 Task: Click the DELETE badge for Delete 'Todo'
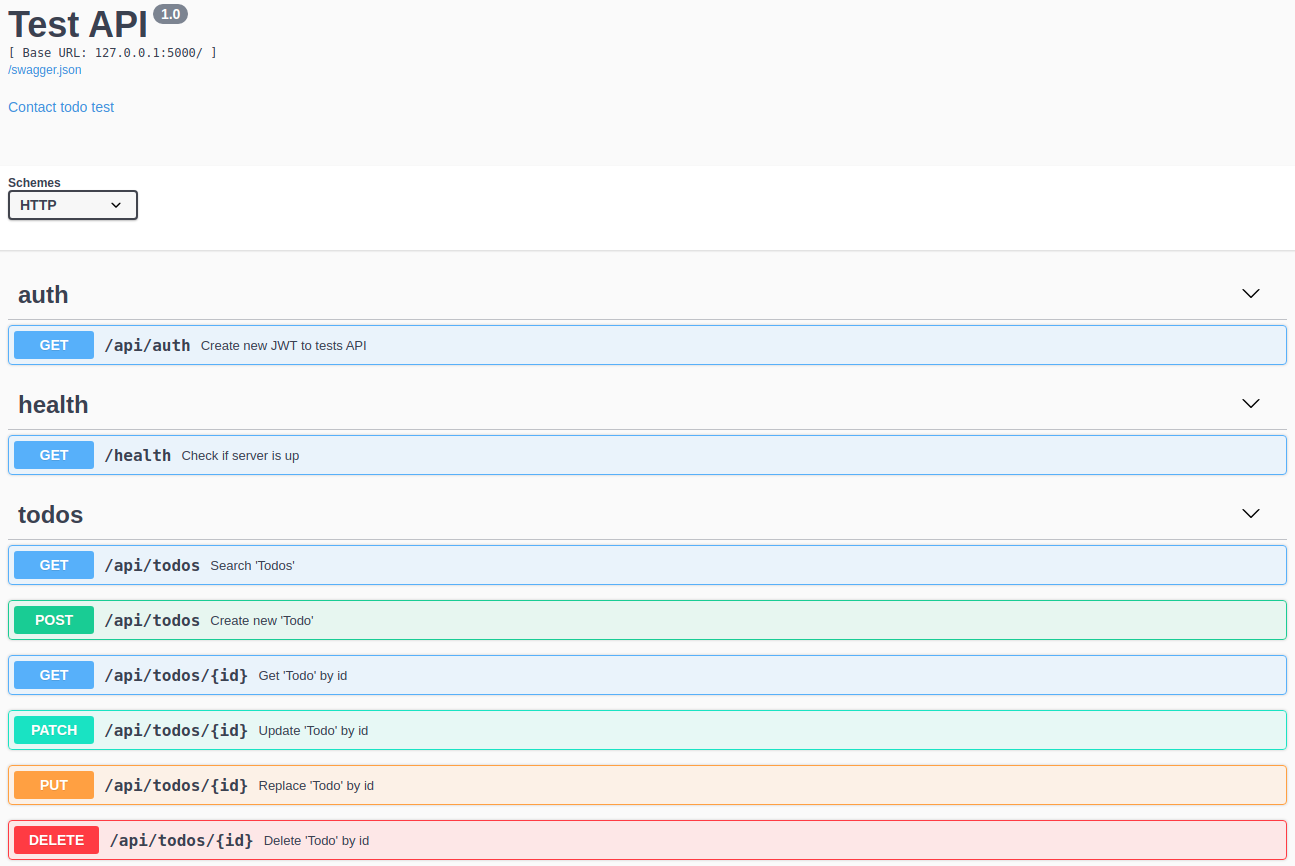pos(56,840)
